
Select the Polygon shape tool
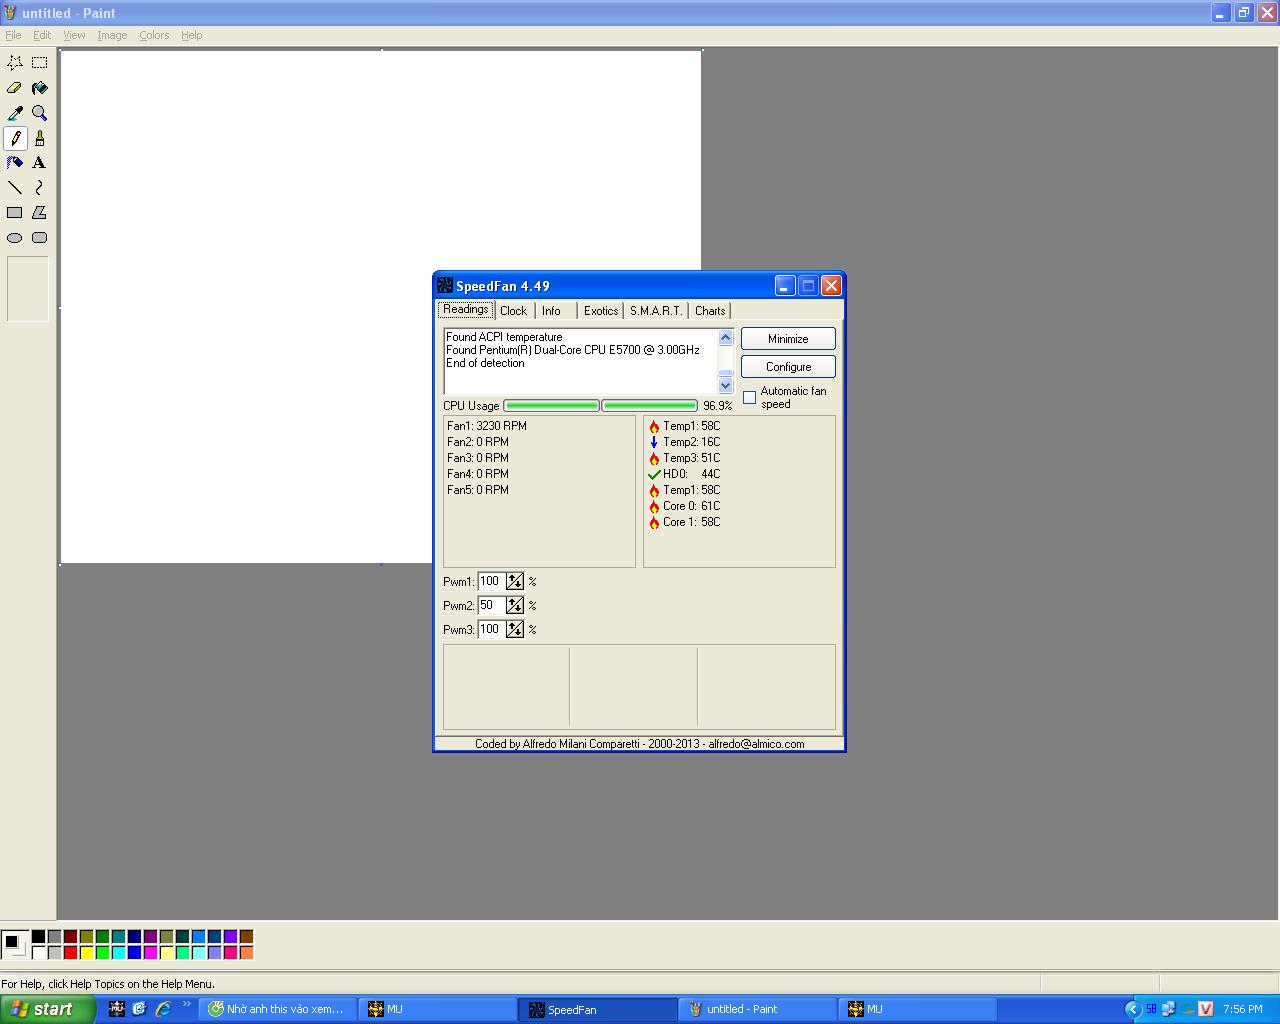pyautogui.click(x=40, y=213)
